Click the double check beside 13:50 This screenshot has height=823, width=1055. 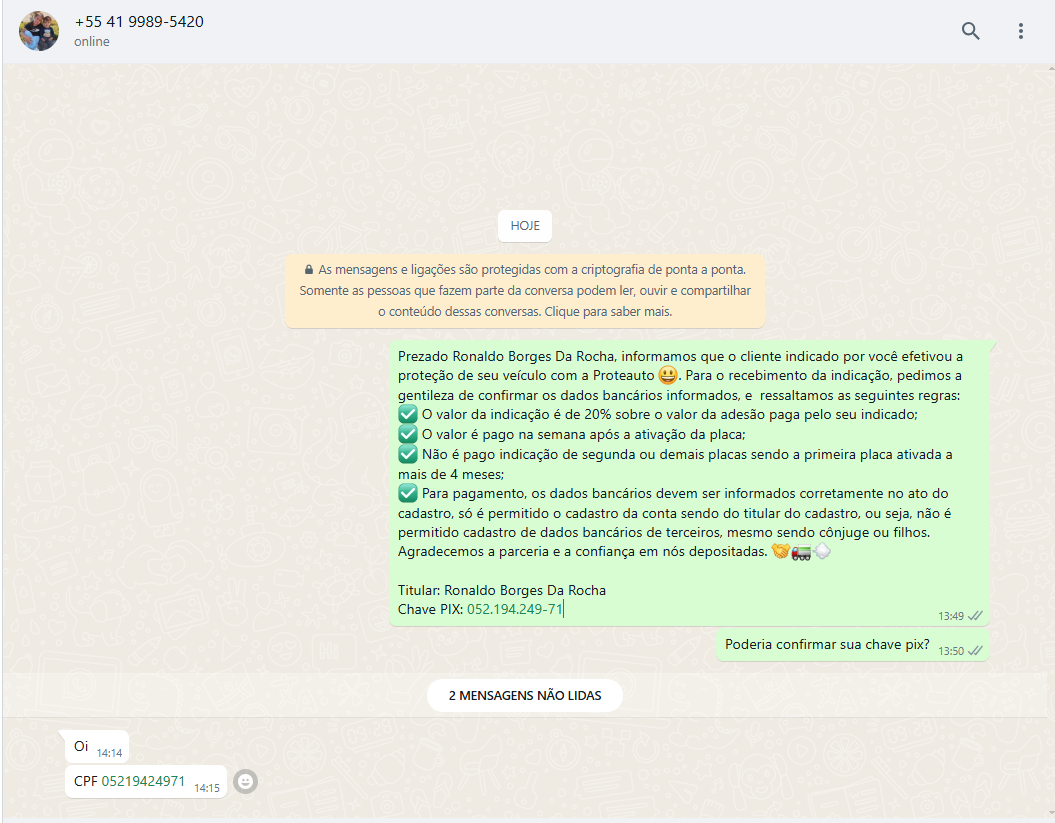974,651
